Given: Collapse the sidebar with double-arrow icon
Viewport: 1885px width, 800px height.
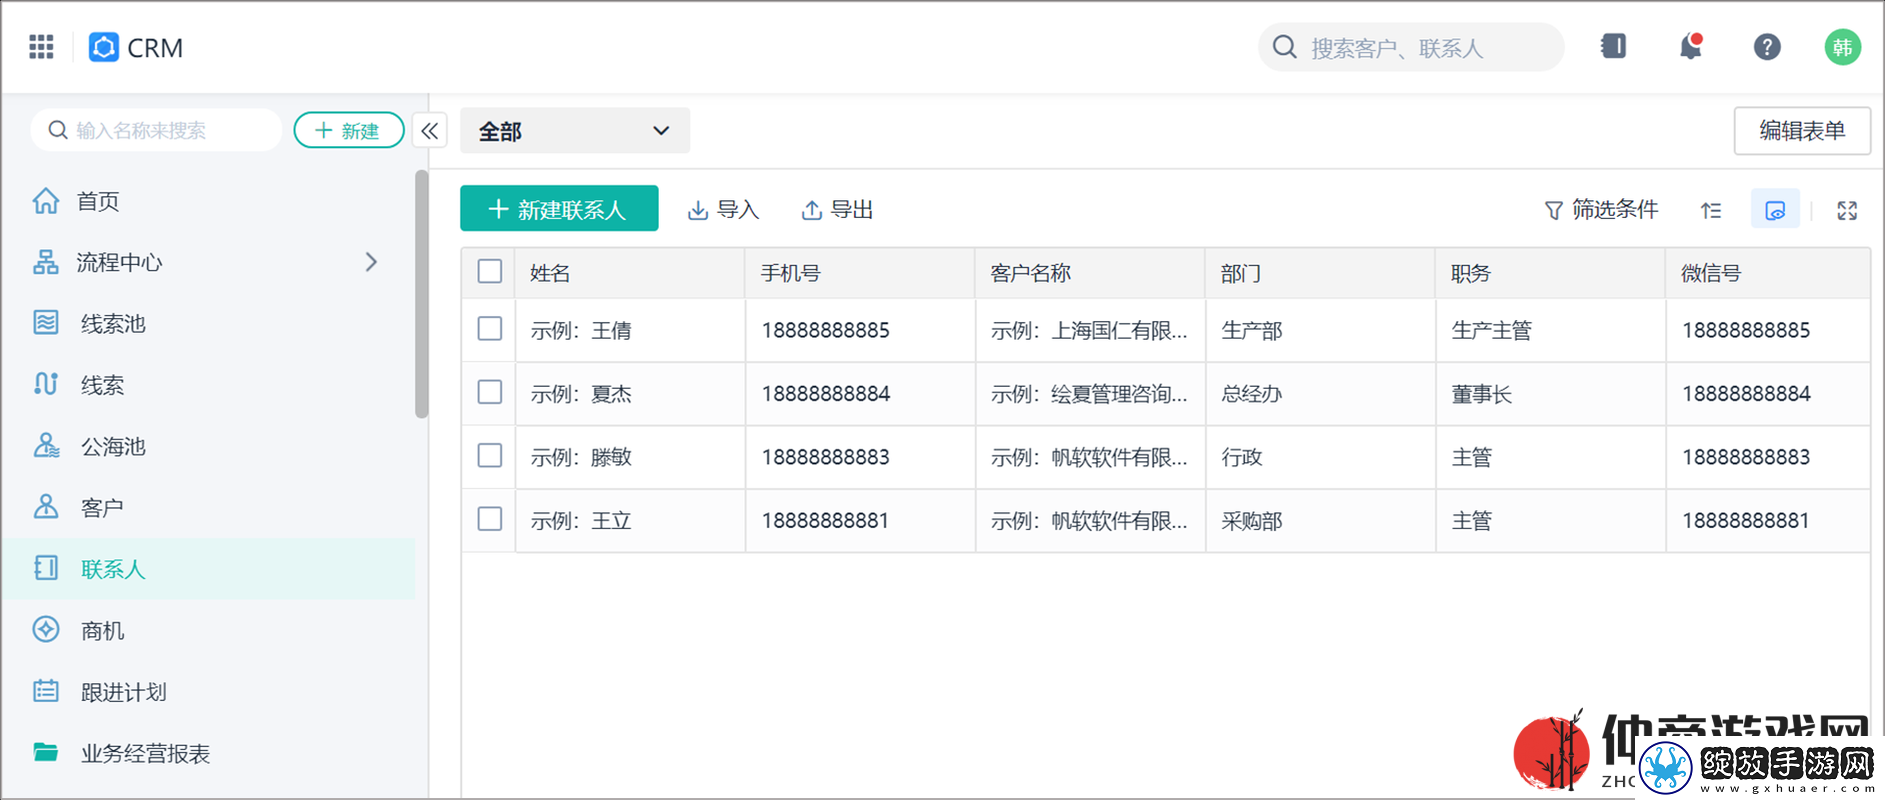Looking at the screenshot, I should (430, 131).
